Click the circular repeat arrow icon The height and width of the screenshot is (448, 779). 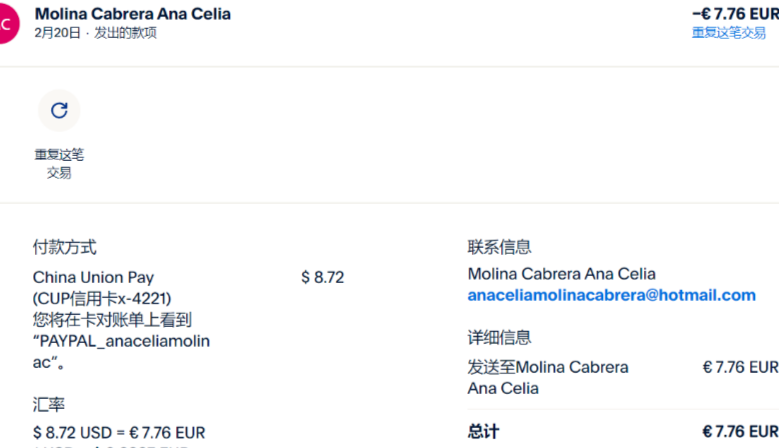[x=59, y=110]
